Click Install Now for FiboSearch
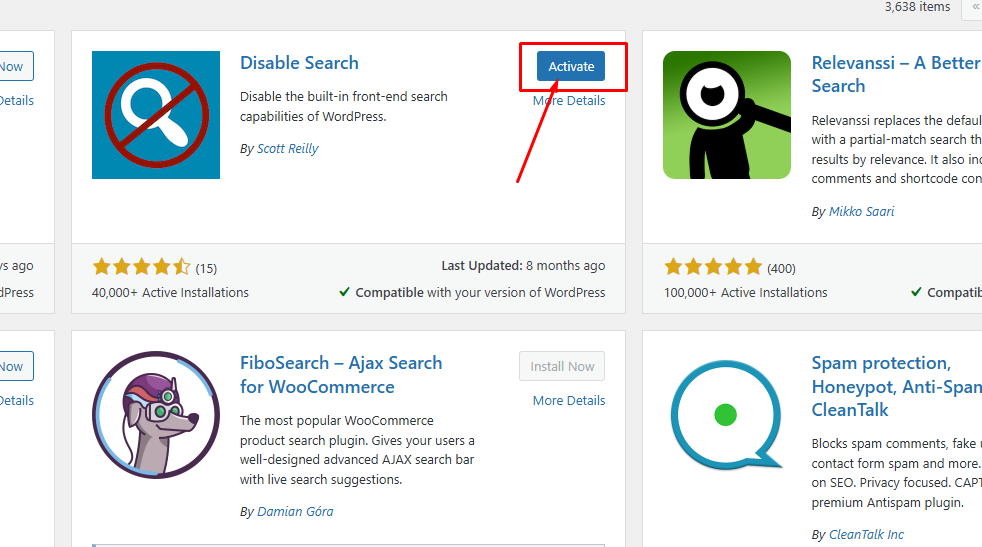The height and width of the screenshot is (547, 982). tap(562, 366)
